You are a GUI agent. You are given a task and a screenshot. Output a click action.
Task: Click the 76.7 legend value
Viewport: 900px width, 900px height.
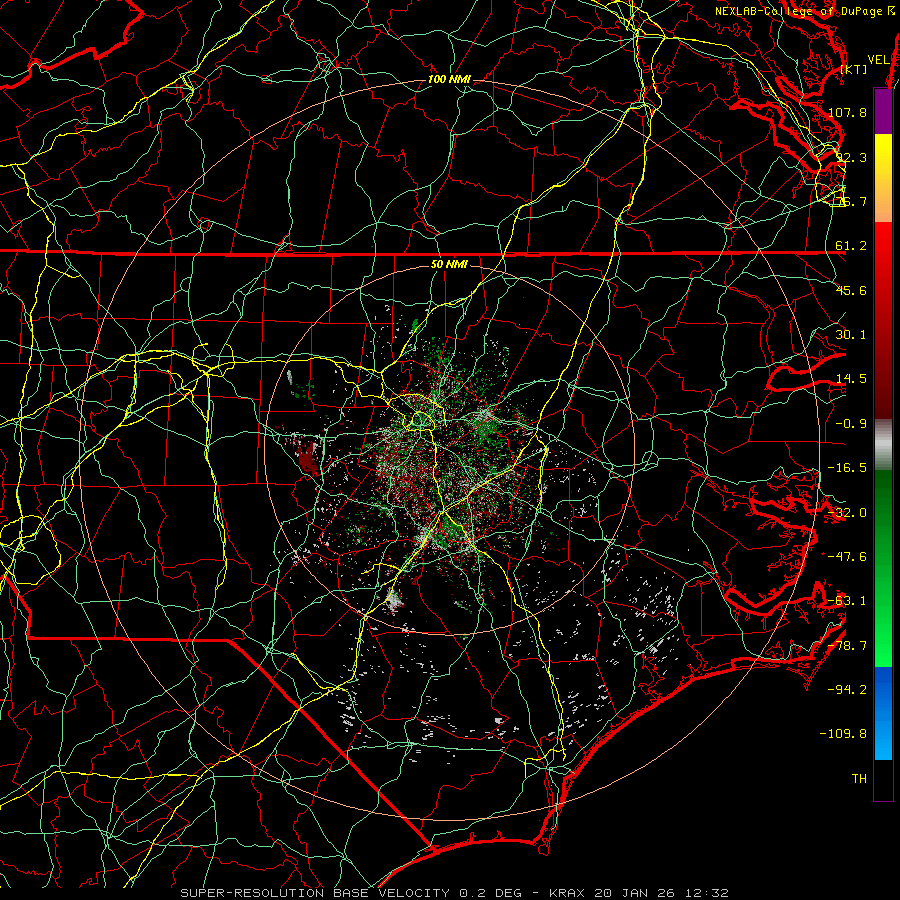pos(851,201)
